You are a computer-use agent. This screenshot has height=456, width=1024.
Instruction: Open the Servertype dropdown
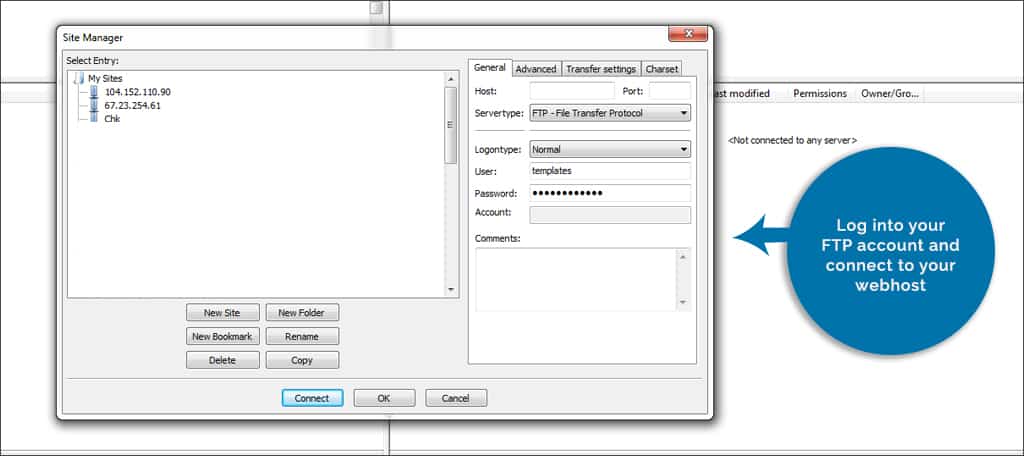610,113
